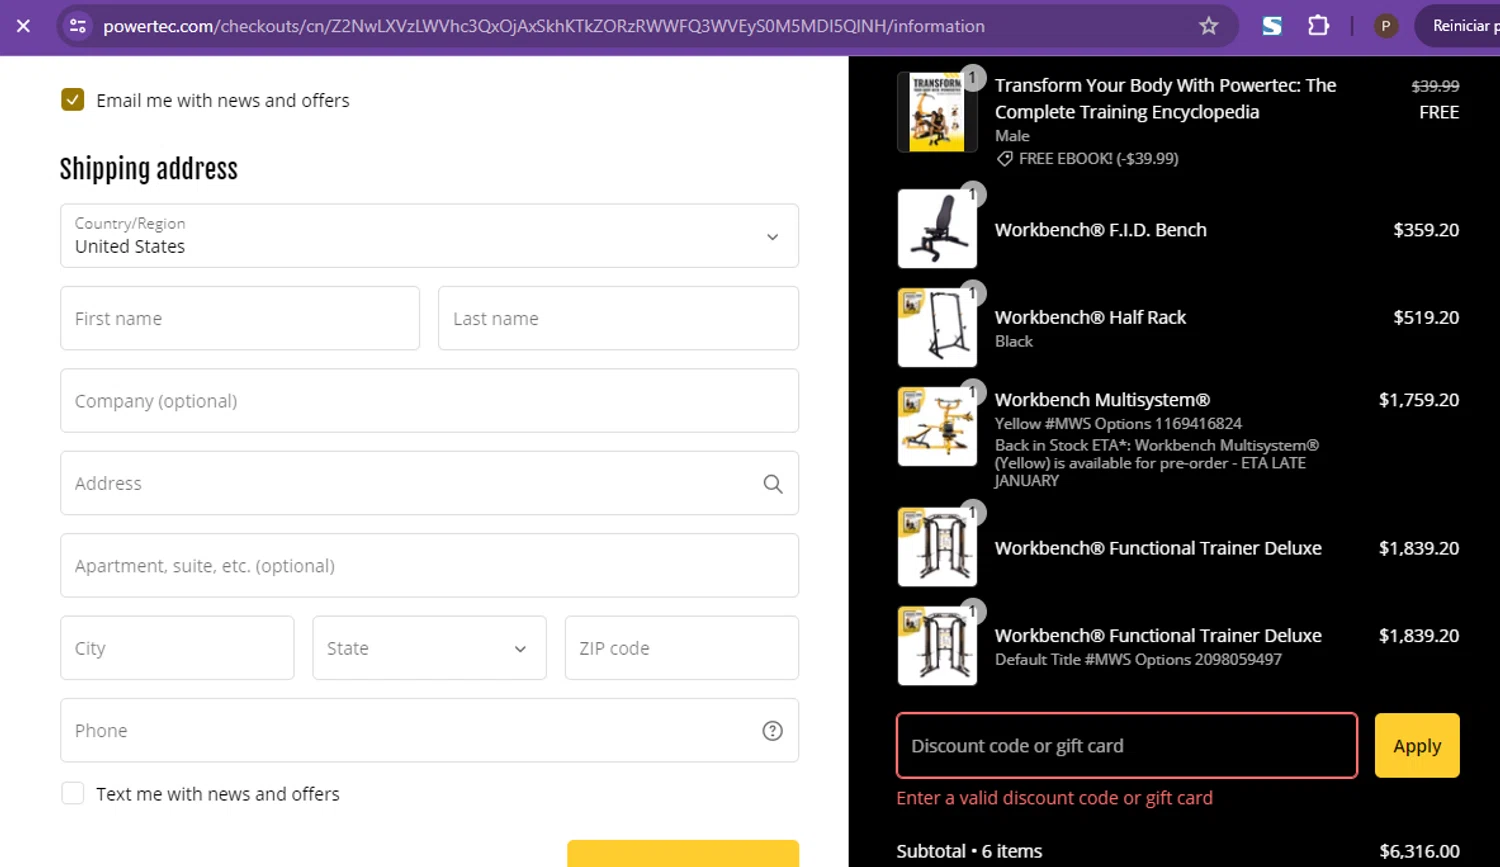Bookmark this page with the star icon
The height and width of the screenshot is (867, 1500).
coord(1208,26)
